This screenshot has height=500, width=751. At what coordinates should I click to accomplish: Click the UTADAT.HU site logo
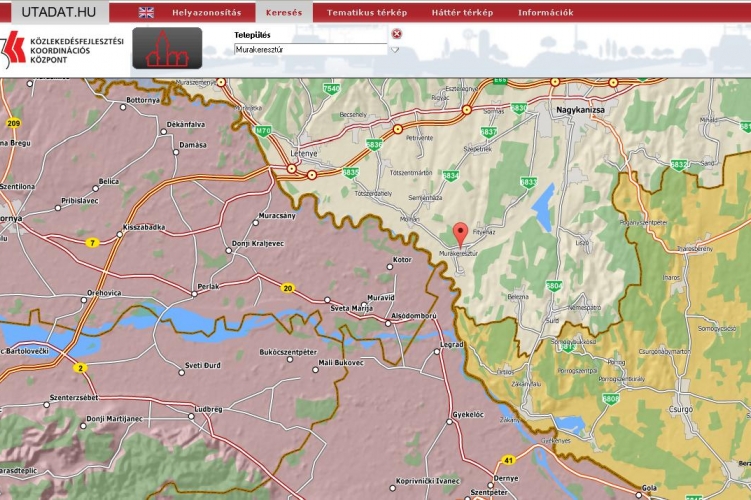pos(55,12)
